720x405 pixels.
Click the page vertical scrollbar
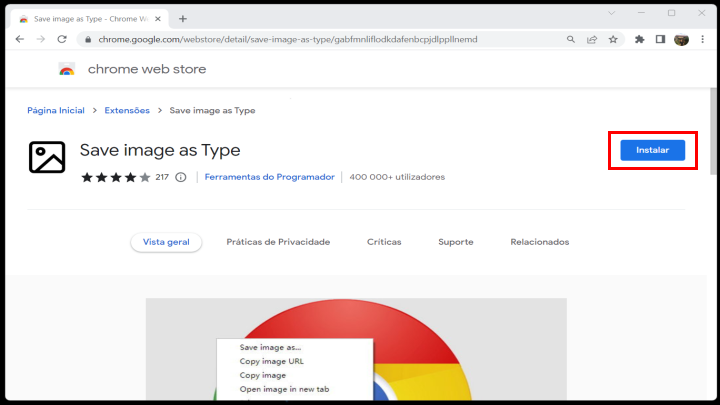(713, 131)
